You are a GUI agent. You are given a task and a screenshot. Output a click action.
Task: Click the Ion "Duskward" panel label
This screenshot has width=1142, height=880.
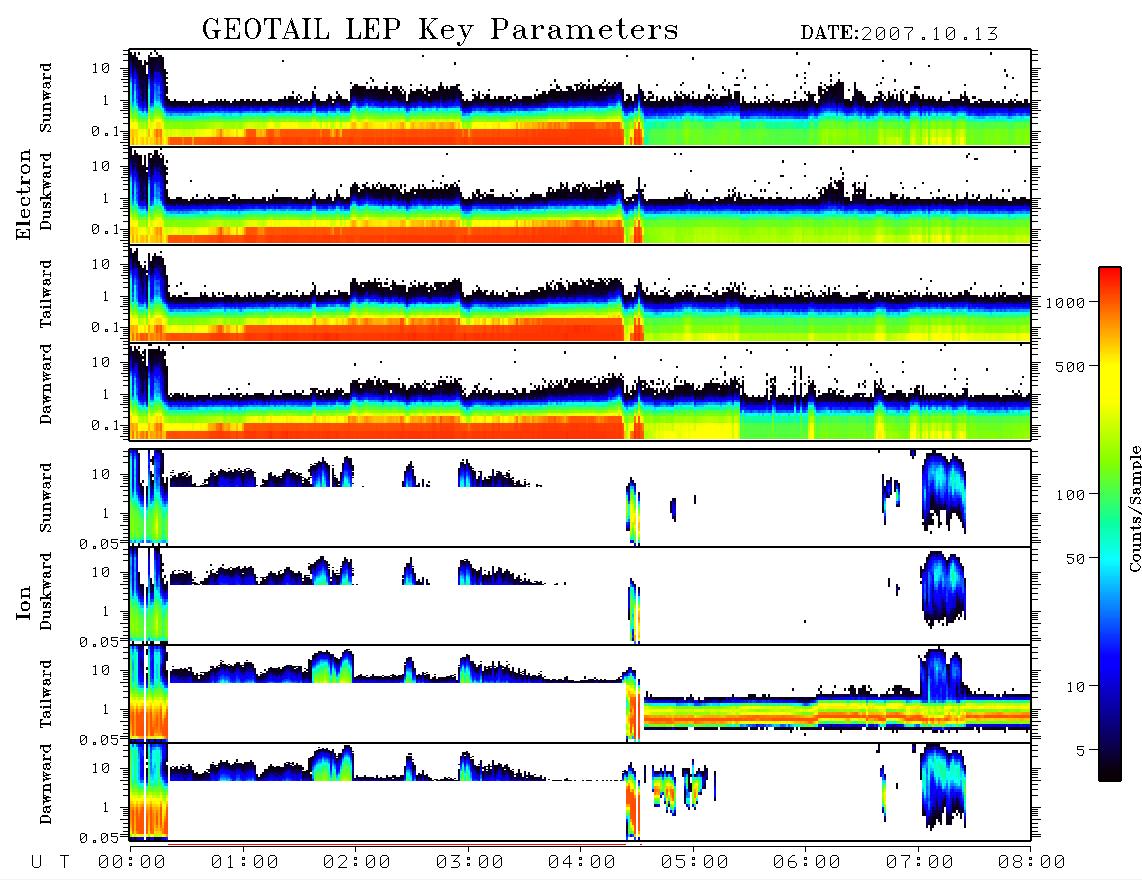point(46,591)
